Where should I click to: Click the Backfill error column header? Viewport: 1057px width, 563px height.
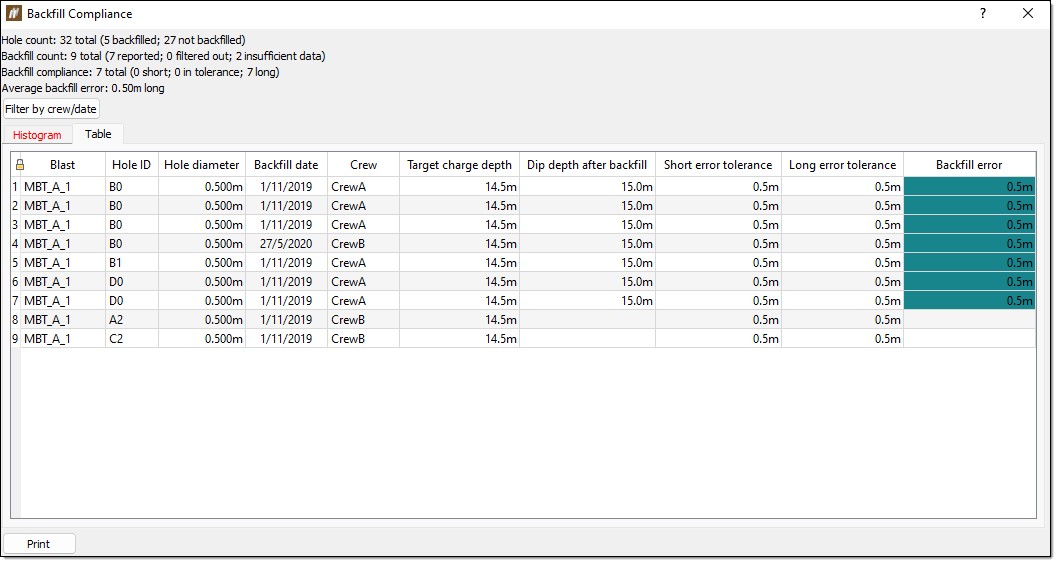[x=969, y=165]
